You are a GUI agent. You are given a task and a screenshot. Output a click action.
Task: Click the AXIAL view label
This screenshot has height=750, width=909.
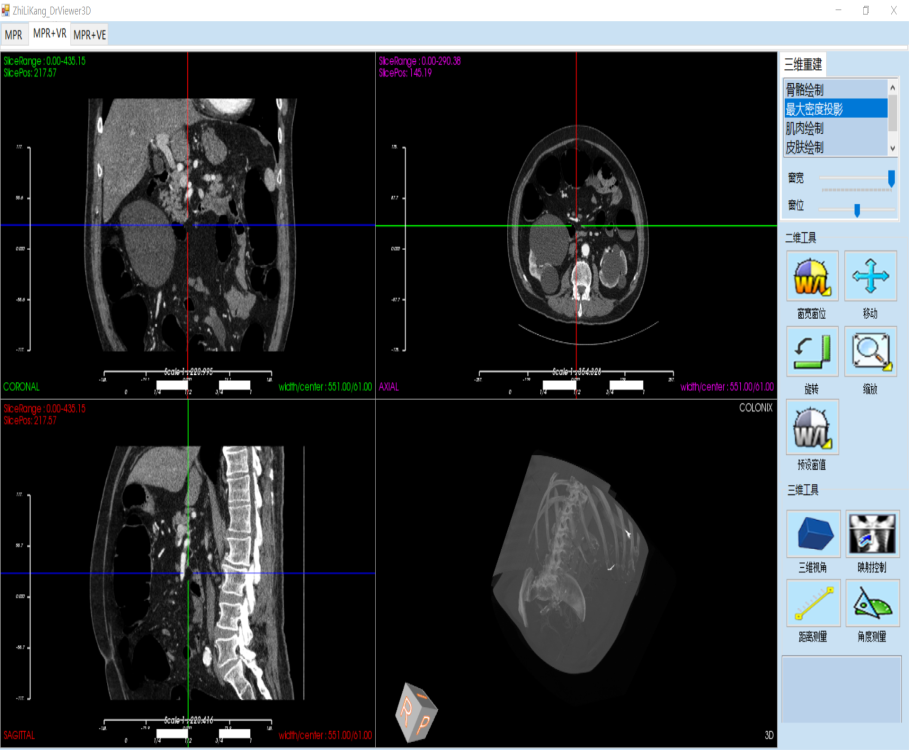(389, 387)
